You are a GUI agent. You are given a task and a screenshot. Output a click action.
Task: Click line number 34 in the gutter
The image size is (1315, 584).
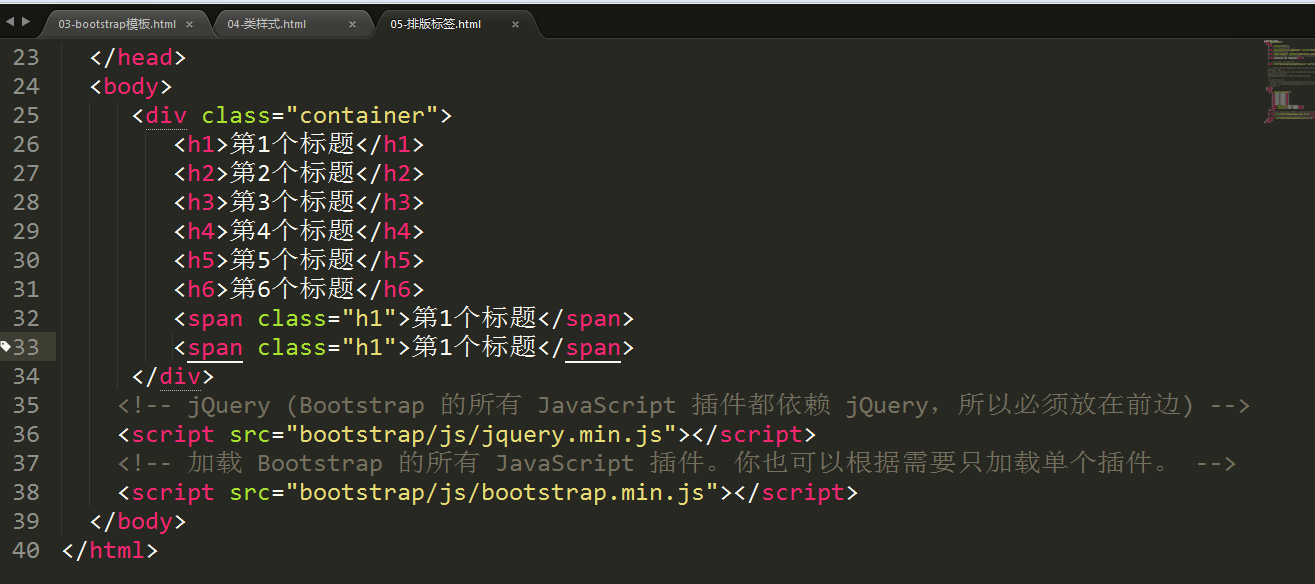pos(26,376)
